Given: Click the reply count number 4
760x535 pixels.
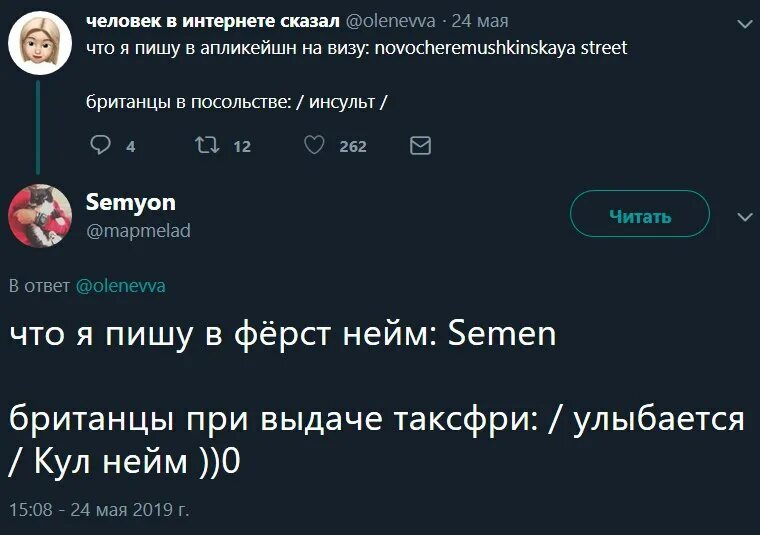Looking at the screenshot, I should pos(131,147).
